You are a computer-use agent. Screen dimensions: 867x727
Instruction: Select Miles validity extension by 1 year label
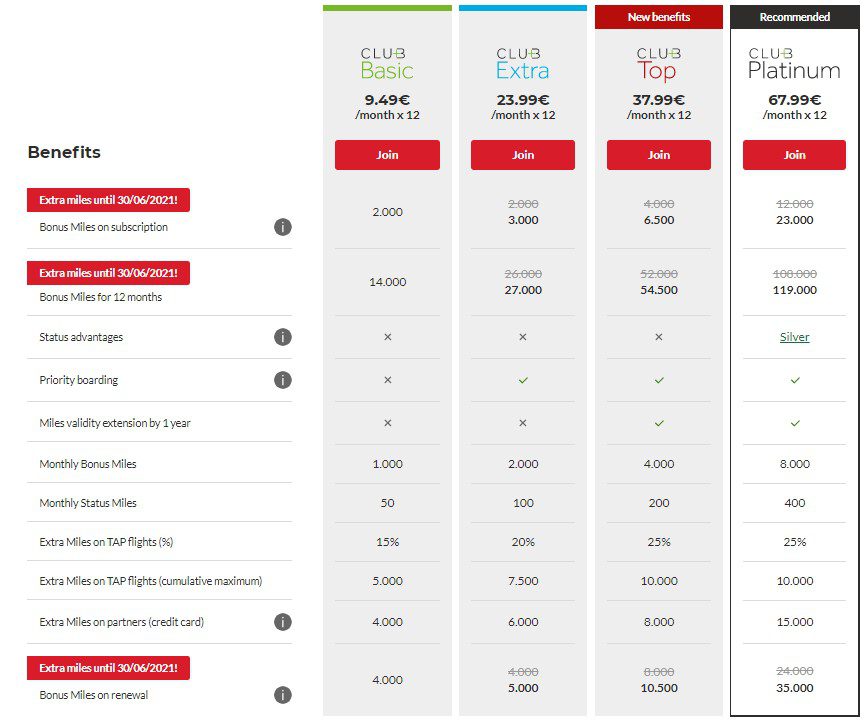115,423
